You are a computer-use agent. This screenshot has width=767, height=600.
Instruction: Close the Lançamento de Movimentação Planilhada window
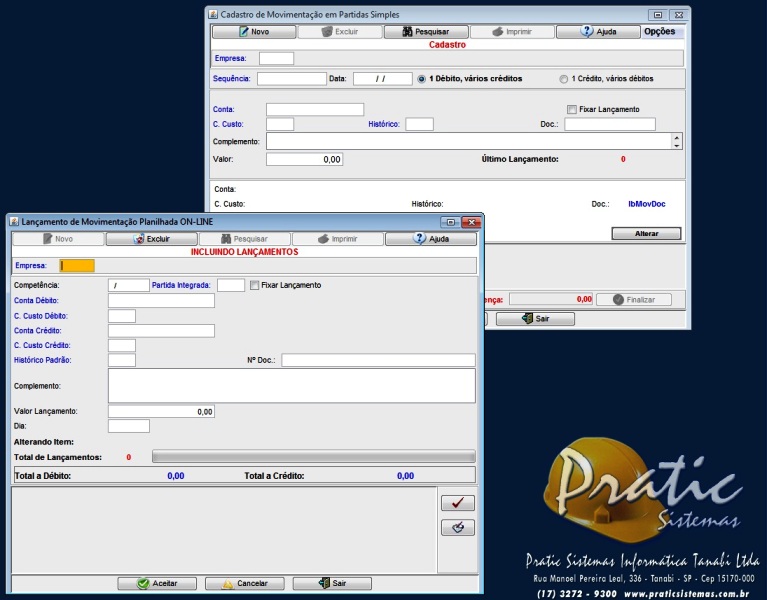tap(472, 222)
